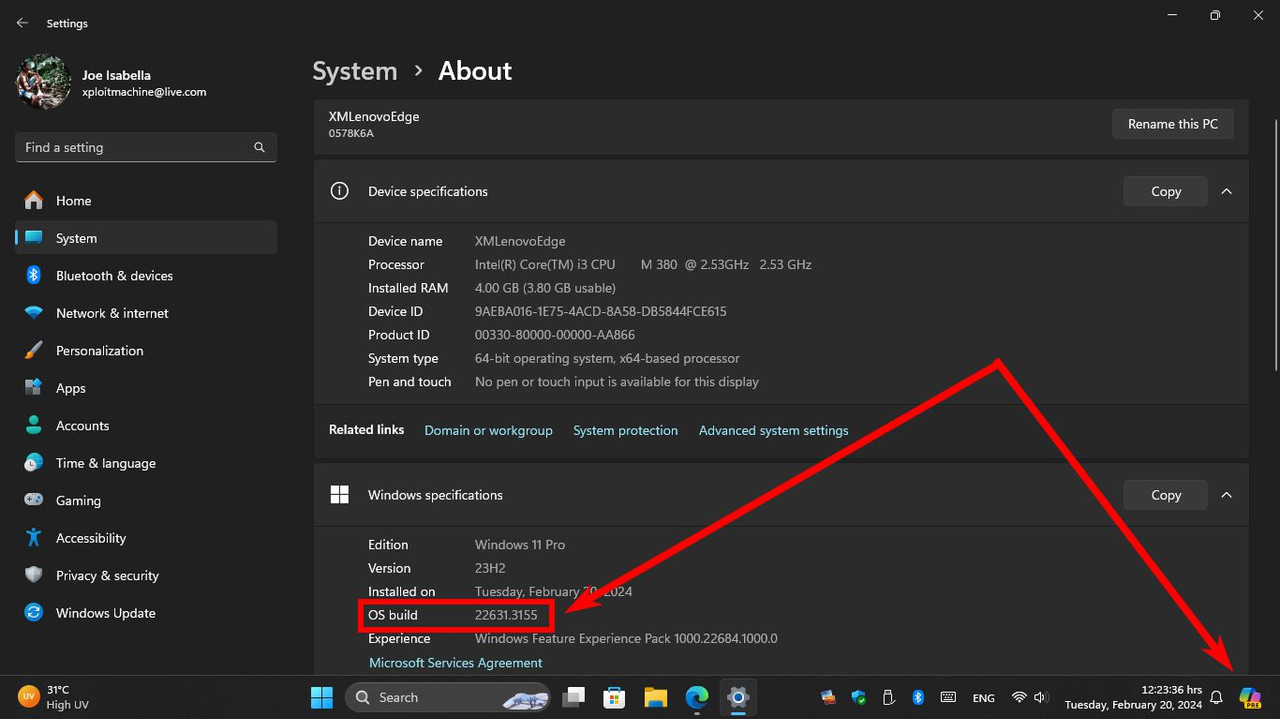1280x719 pixels.
Task: Go to the Personalization settings page
Action: (99, 351)
